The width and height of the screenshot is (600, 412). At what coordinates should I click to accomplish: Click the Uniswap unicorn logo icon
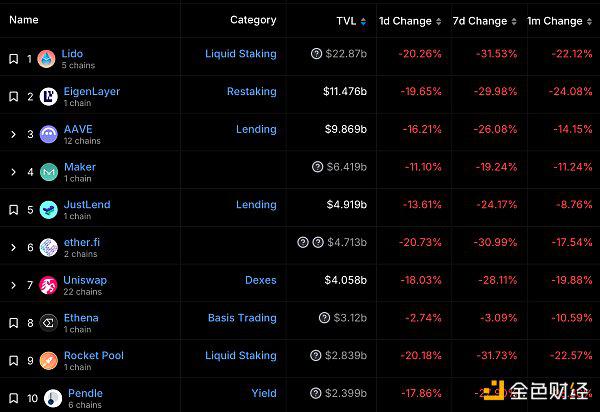[49, 285]
